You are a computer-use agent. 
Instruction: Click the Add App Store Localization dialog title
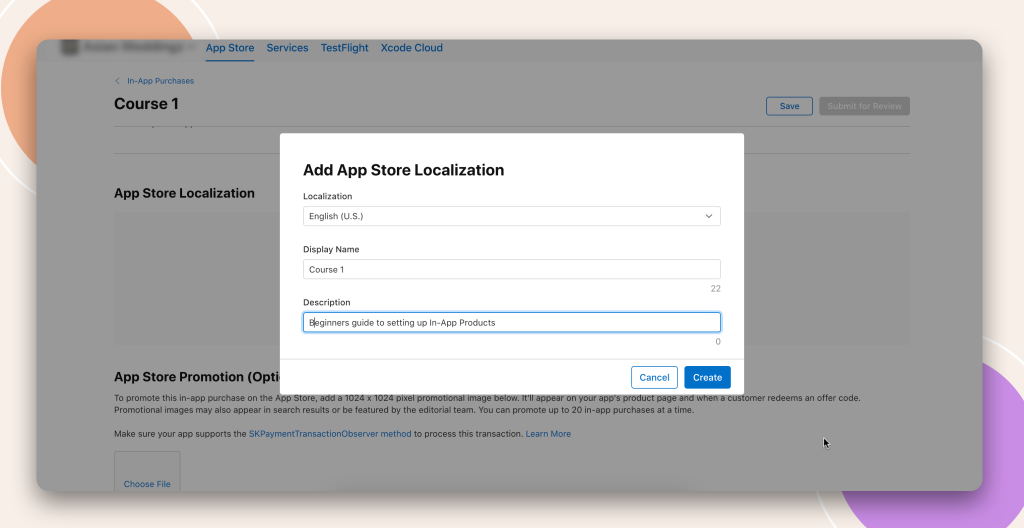404,170
